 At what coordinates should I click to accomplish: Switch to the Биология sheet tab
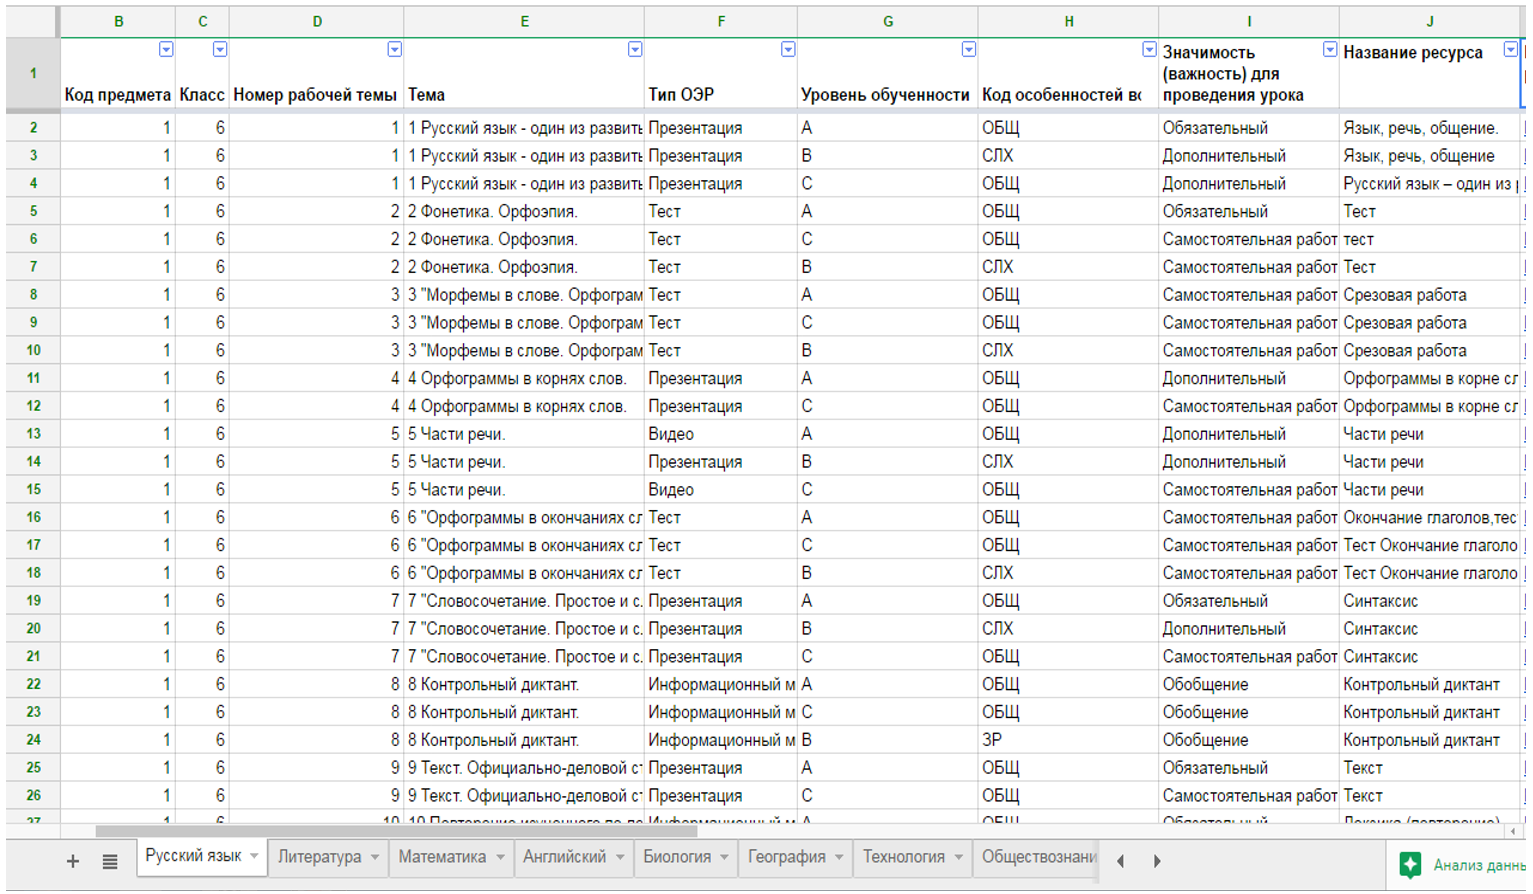tap(676, 857)
